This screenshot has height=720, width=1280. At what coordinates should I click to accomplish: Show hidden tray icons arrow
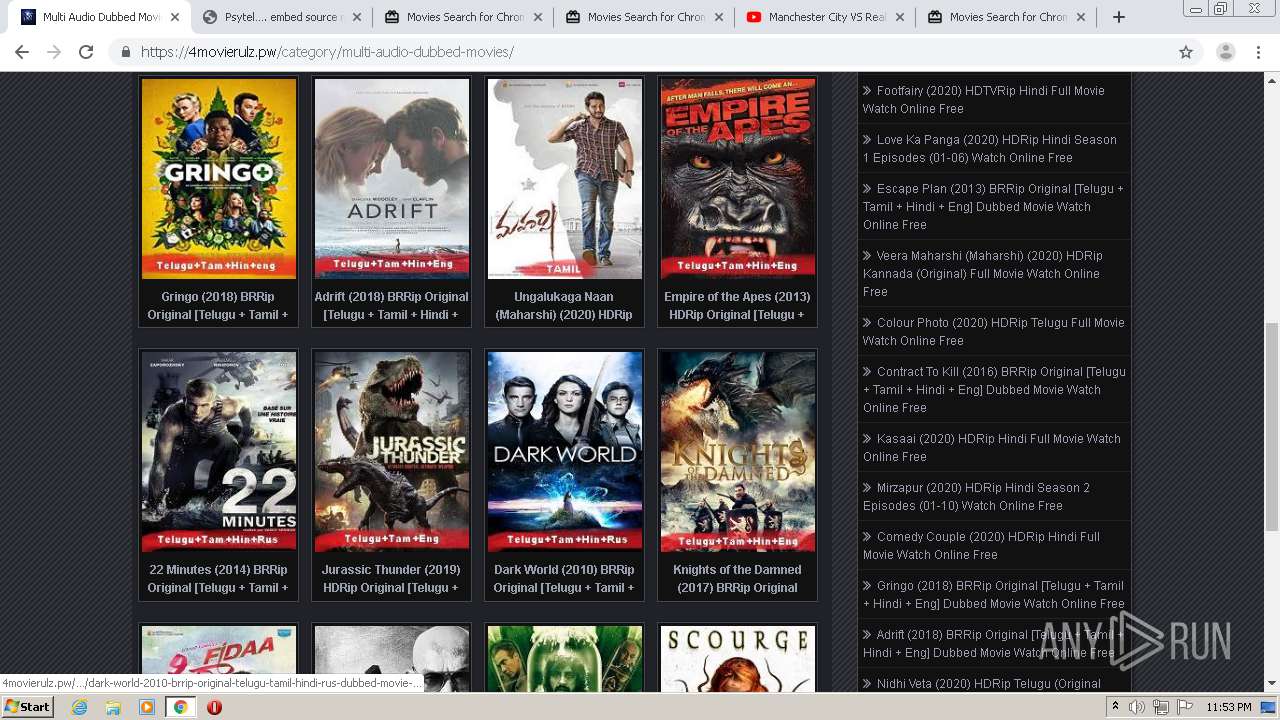[x=1115, y=707]
